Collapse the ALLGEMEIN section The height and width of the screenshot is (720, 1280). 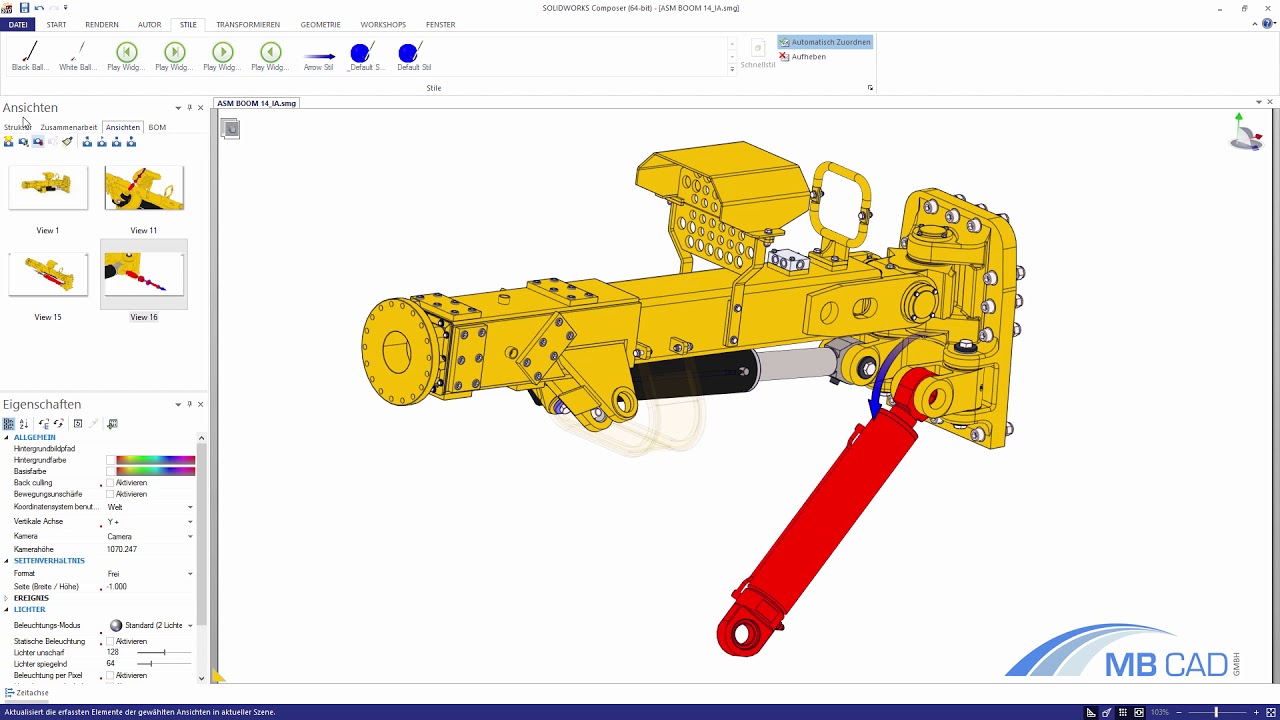point(6,438)
